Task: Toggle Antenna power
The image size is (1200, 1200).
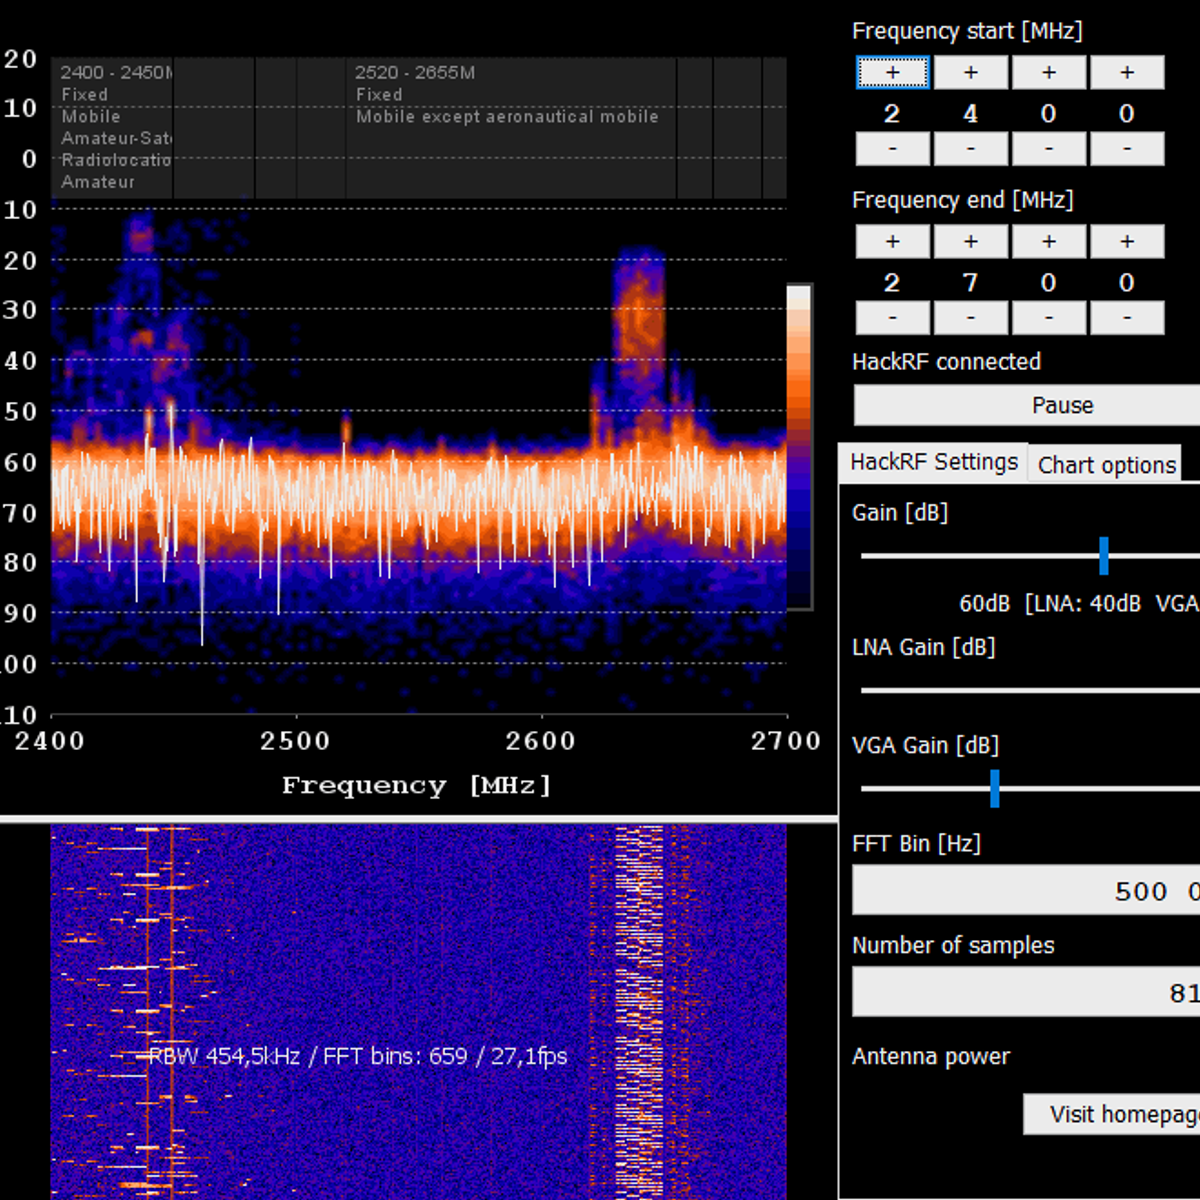Action: tap(931, 1056)
